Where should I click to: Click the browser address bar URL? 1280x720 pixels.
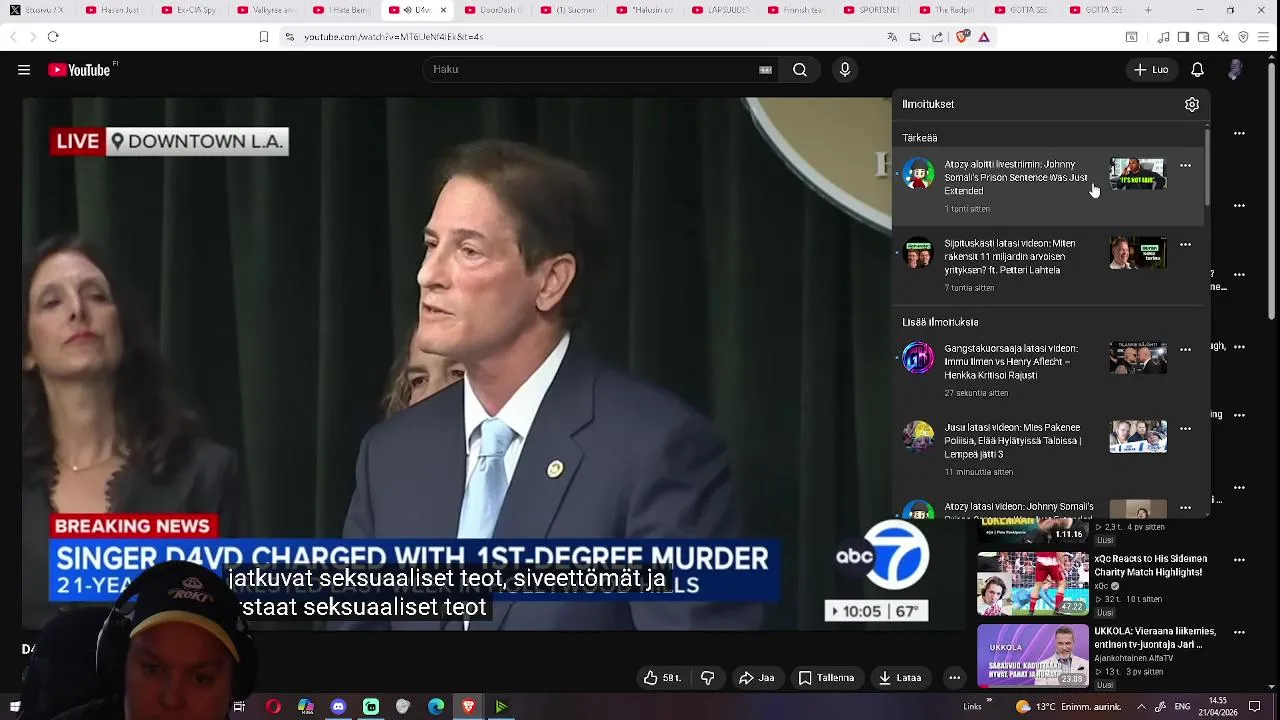pos(394,37)
